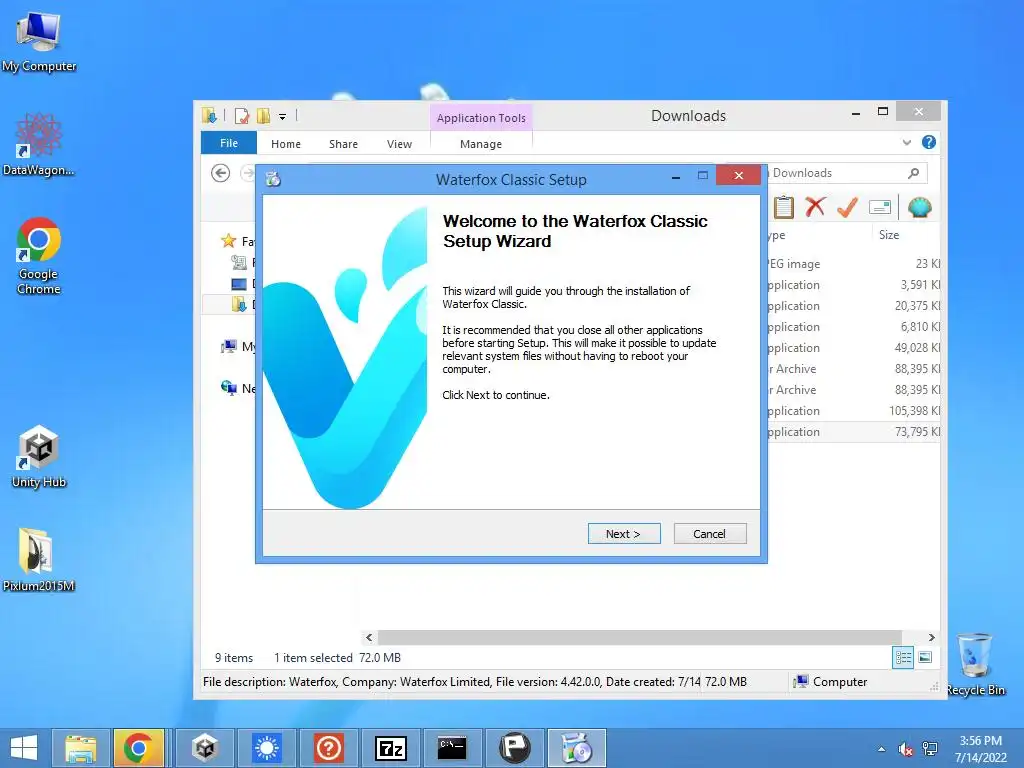Open the taskbar clock showing 3:56 PM
Screen dimensions: 1024x768
coord(980,749)
